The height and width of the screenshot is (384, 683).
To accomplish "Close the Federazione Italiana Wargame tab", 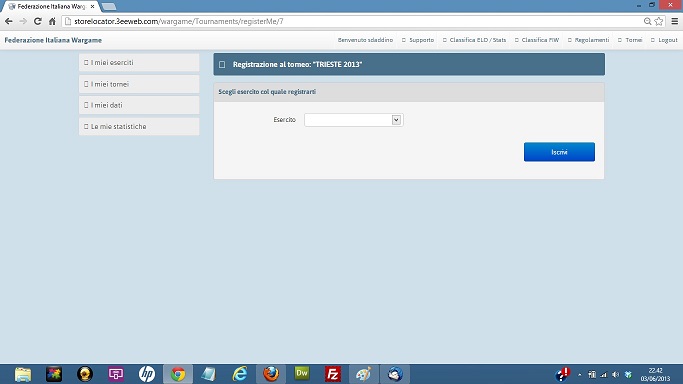I will (92, 7).
